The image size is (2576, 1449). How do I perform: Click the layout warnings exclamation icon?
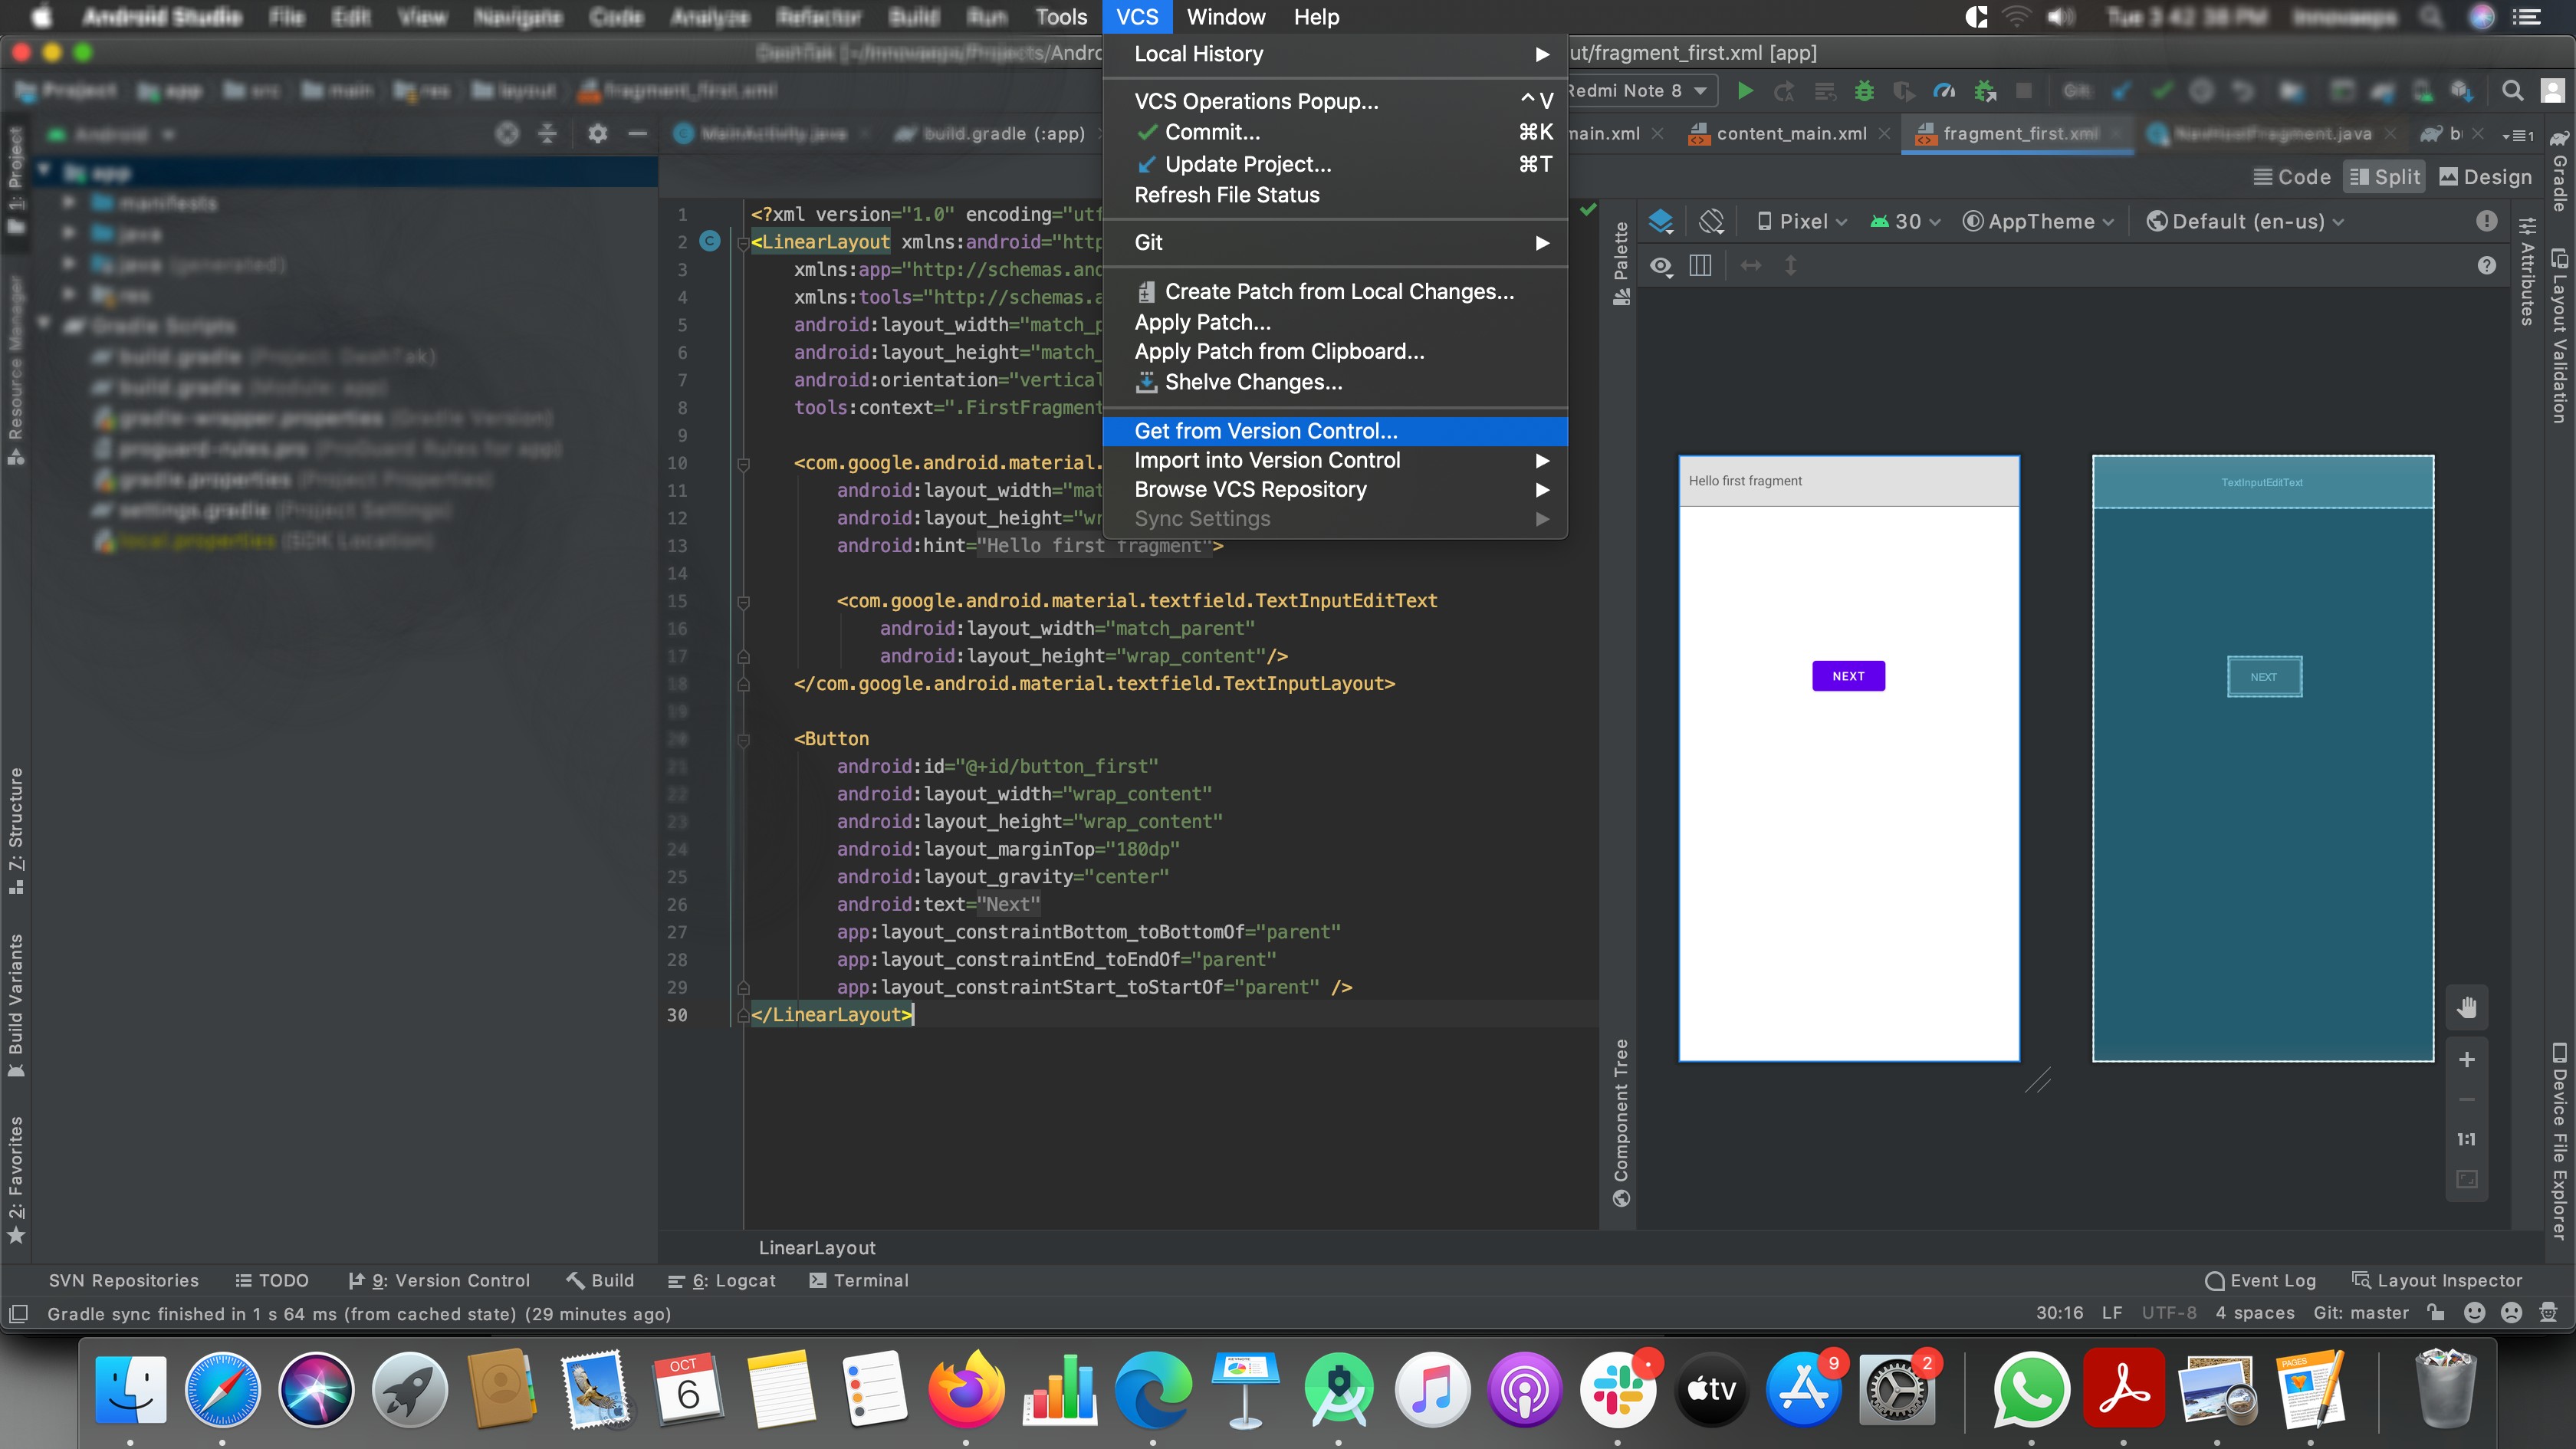coord(2487,221)
